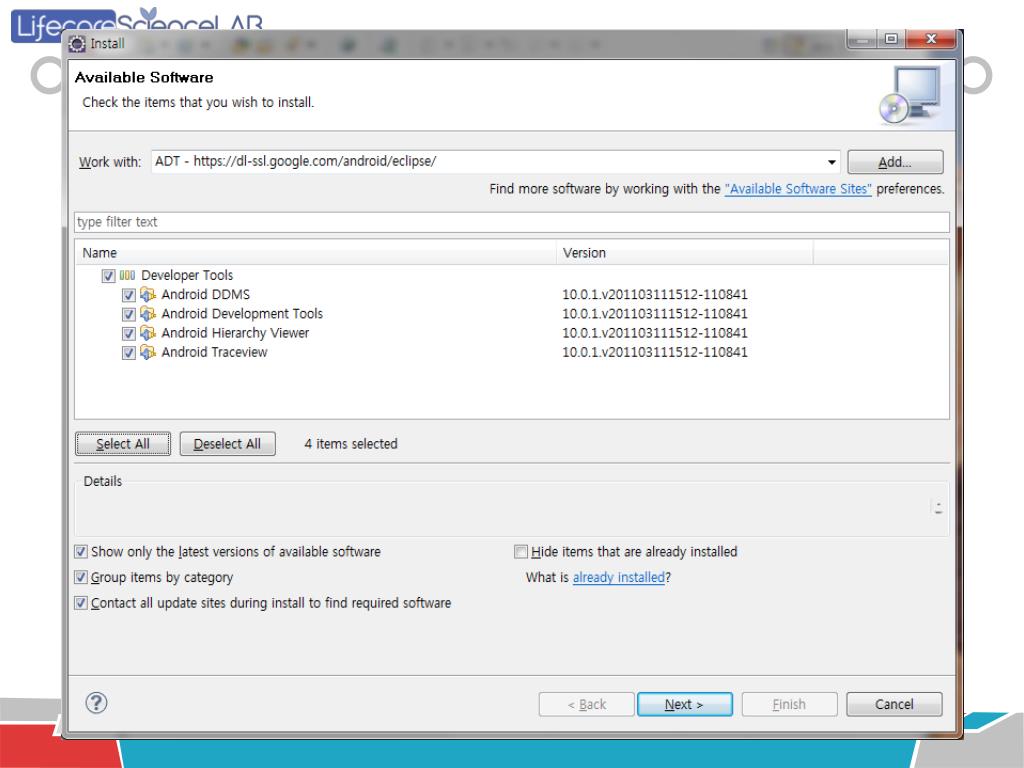Click the Name column header
The image size is (1024, 768).
tap(315, 253)
